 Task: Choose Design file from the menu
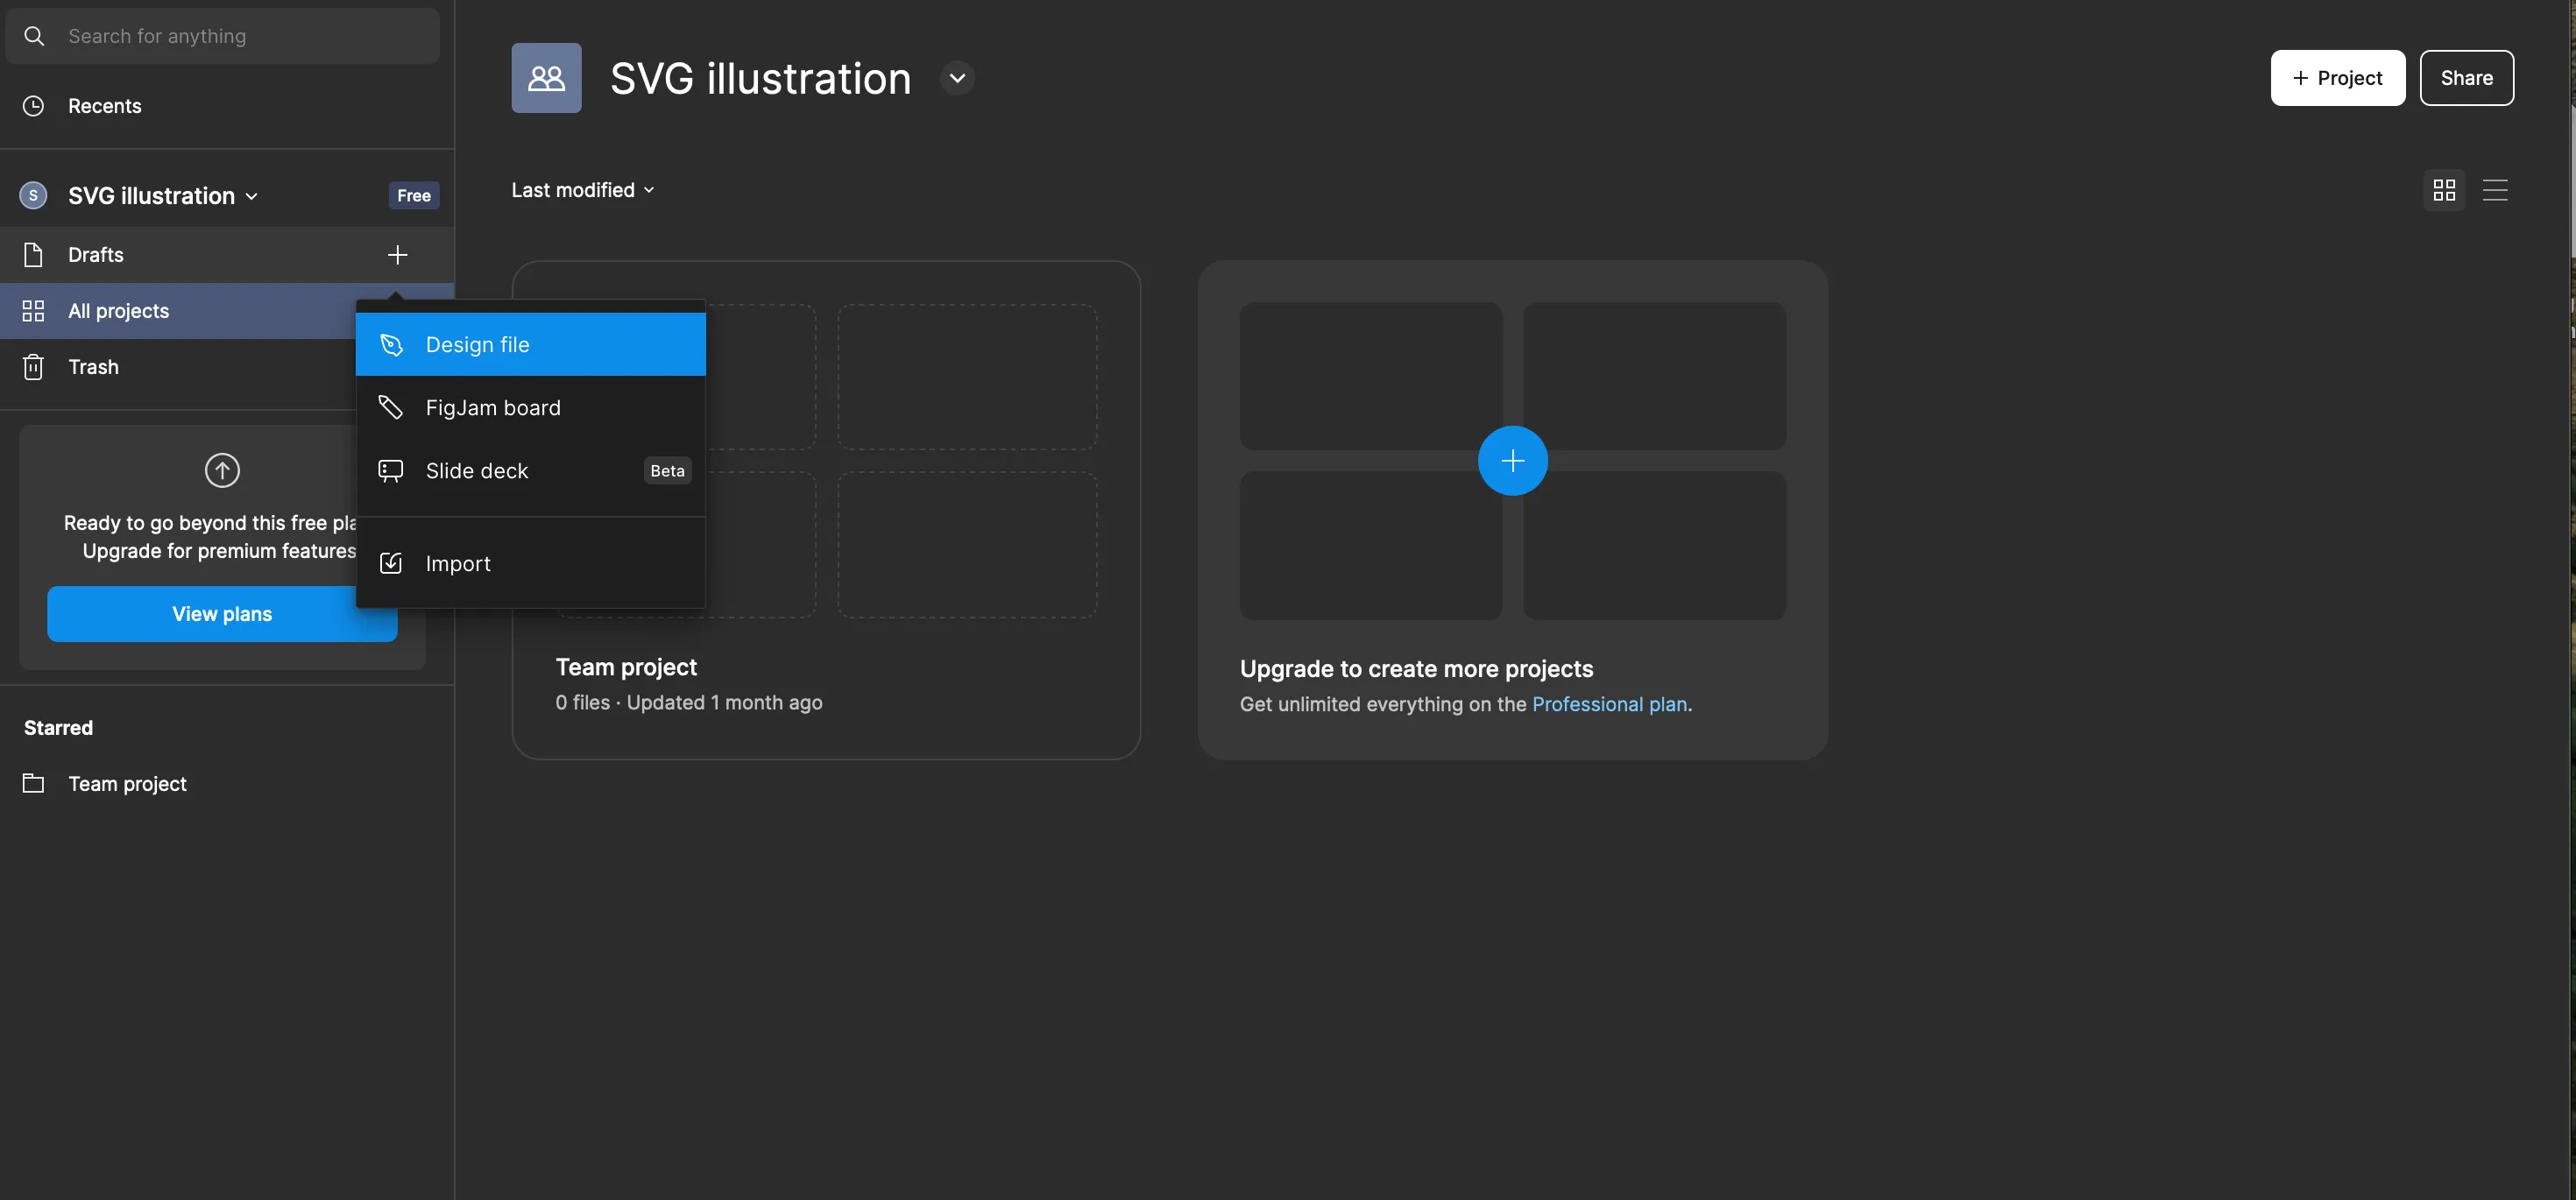pos(531,345)
